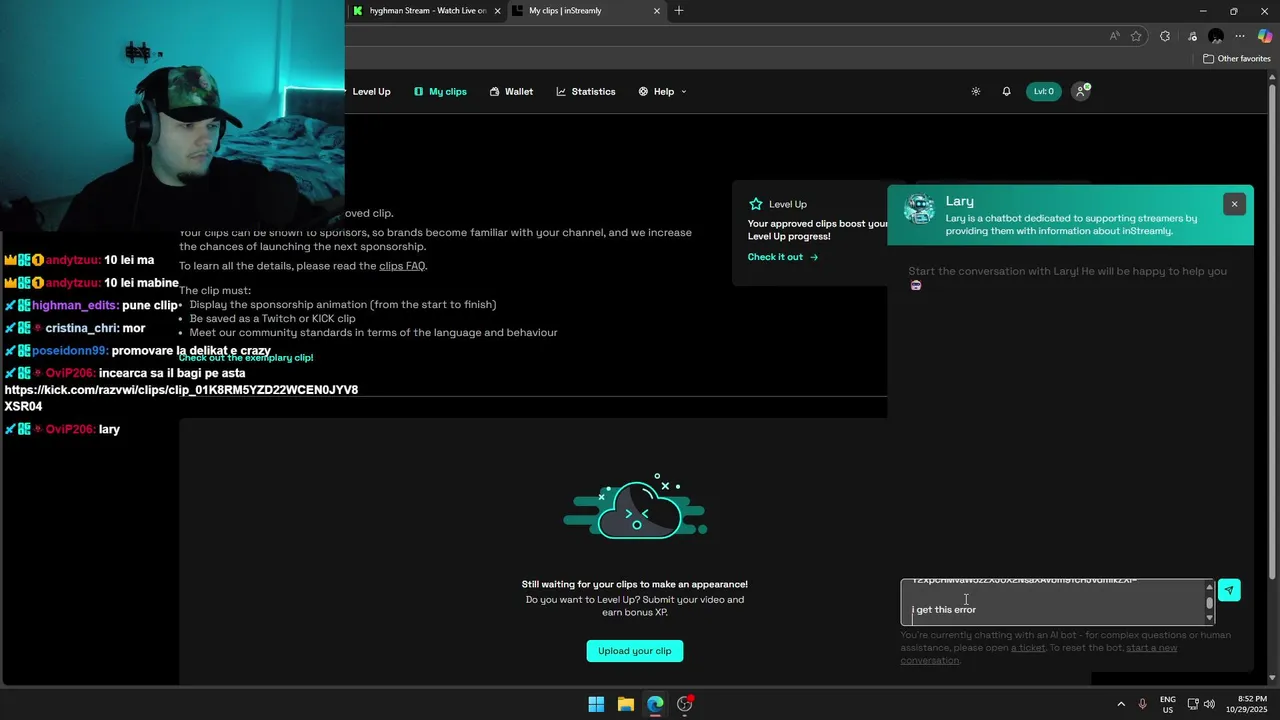Click the Read aloud icon in address bar
The height and width of the screenshot is (720, 1280).
click(1114, 36)
